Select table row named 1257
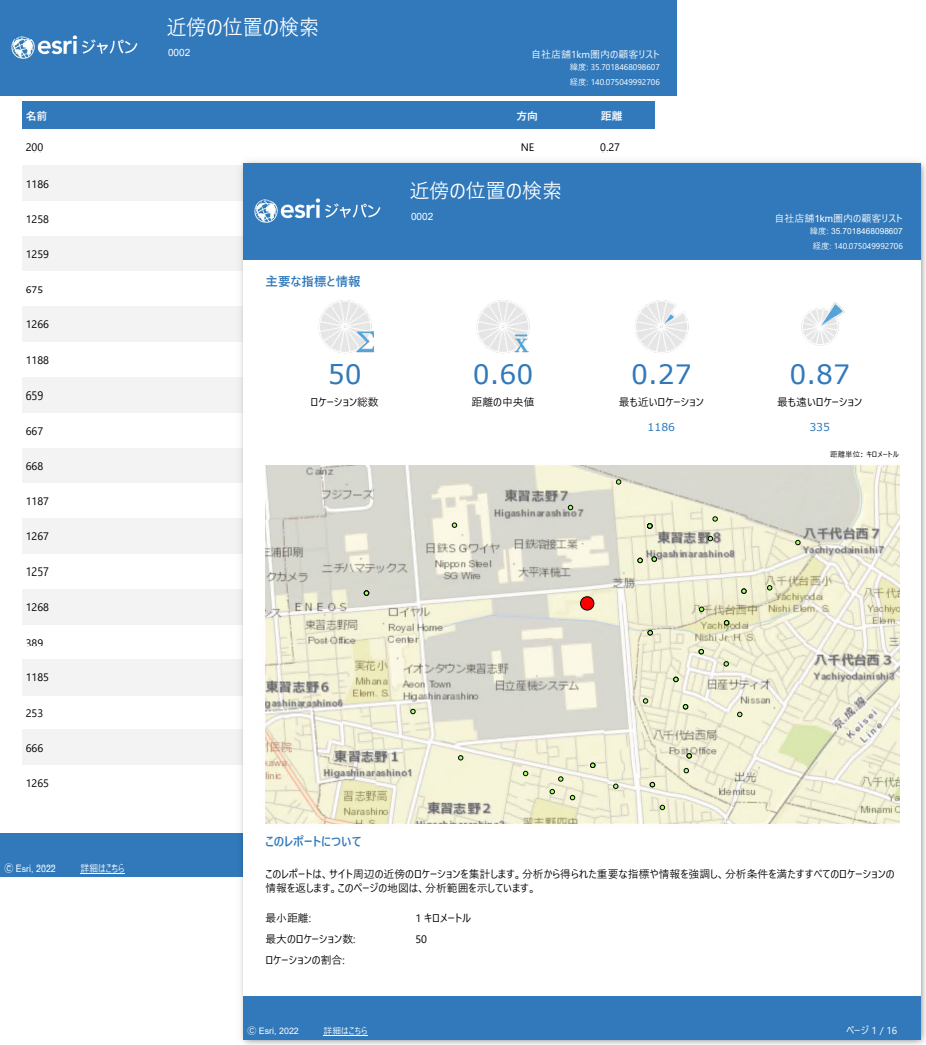This screenshot has width=926, height=1045. [x=132, y=572]
